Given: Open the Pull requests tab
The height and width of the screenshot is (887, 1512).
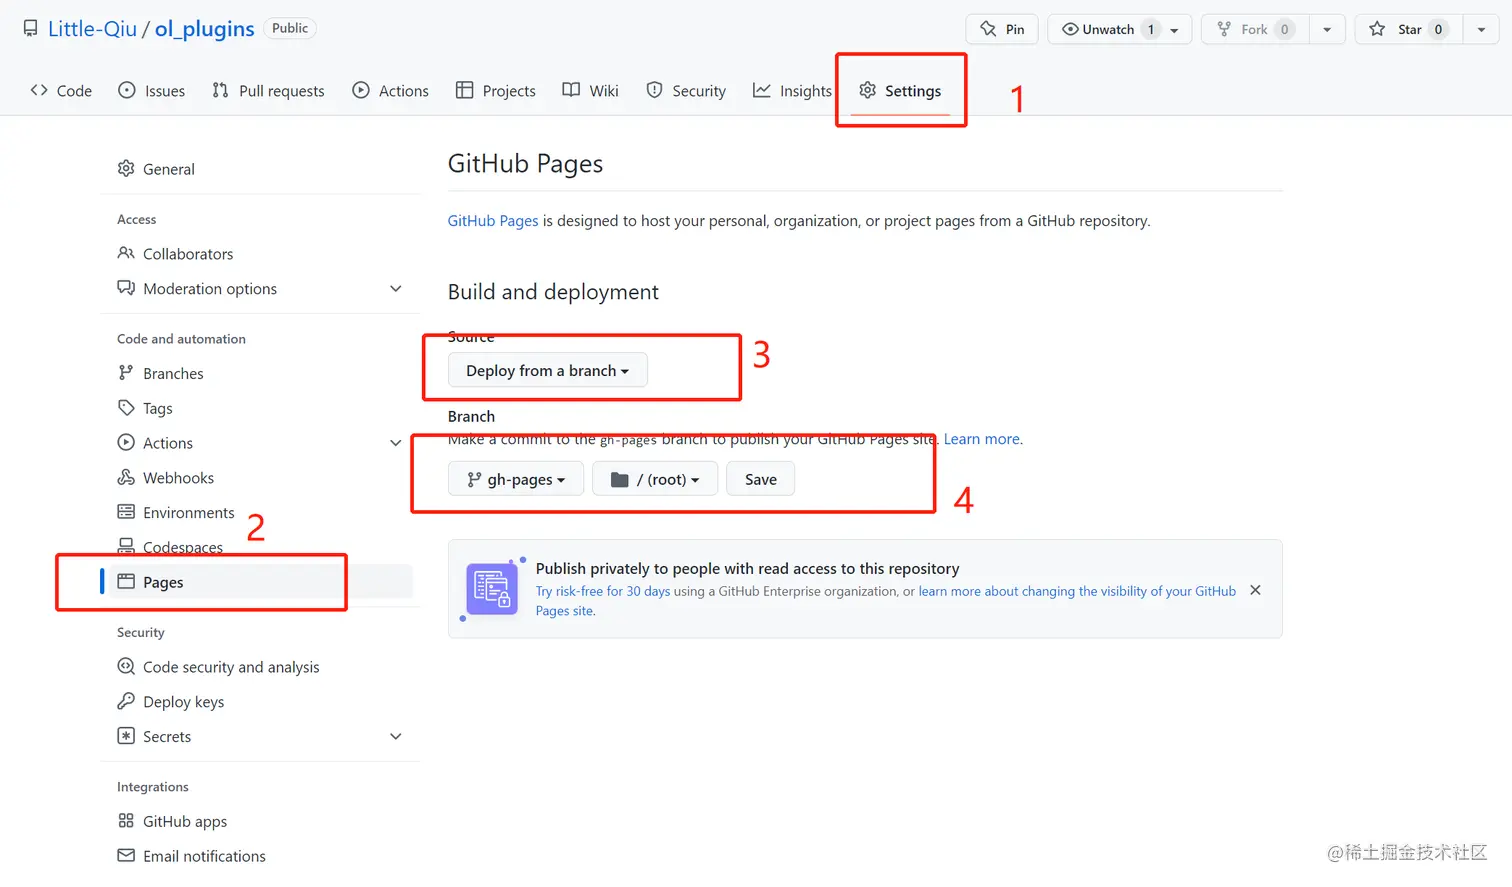Looking at the screenshot, I should [268, 90].
